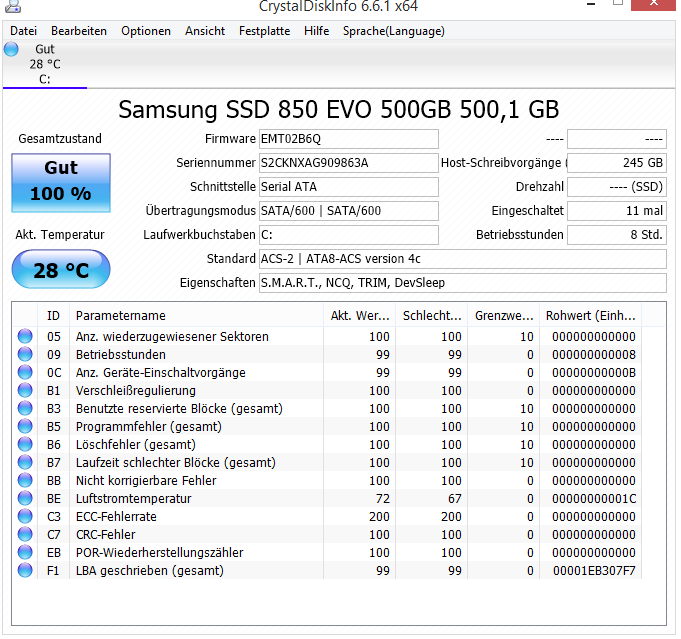Click the Grenzwe... column header
This screenshot has width=681, height=639.
point(504,315)
